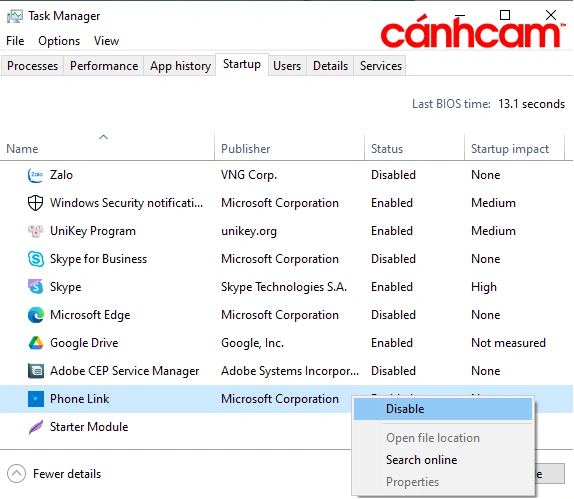Select the Microsoft Edge row name
The height and width of the screenshot is (499, 574).
tap(90, 315)
